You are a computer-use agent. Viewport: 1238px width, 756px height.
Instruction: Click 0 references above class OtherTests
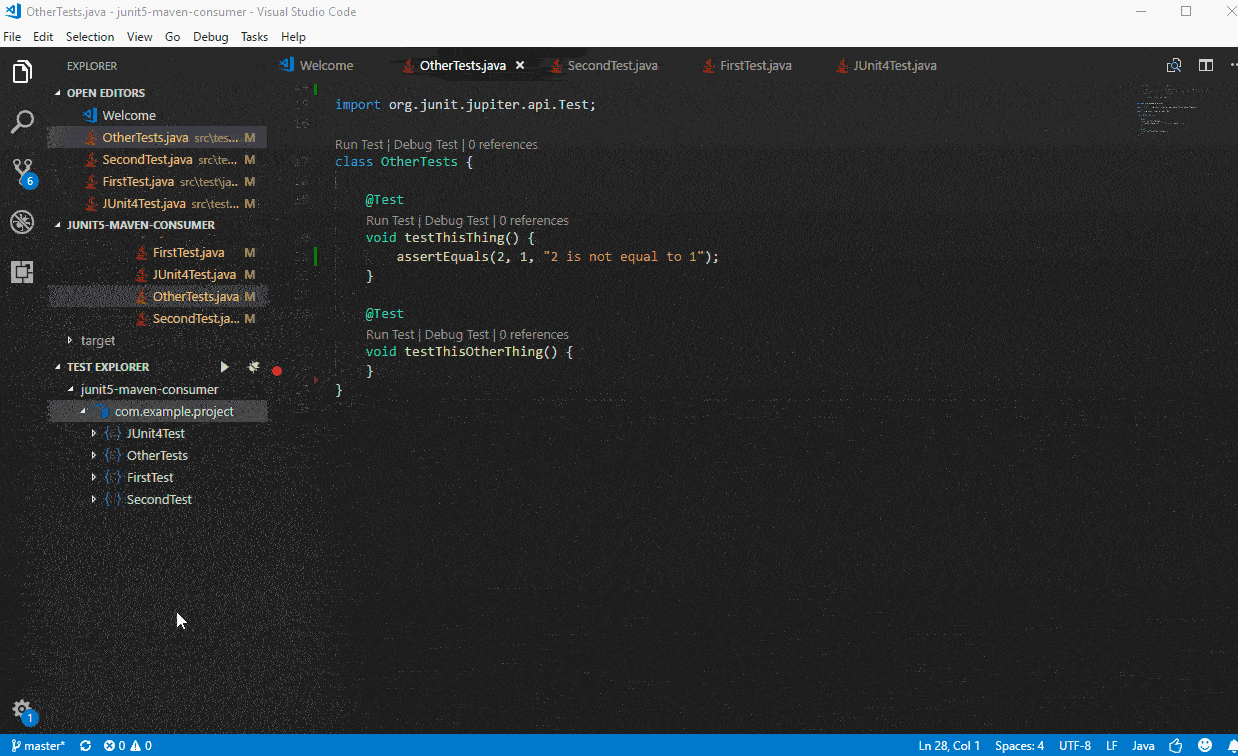click(x=502, y=145)
